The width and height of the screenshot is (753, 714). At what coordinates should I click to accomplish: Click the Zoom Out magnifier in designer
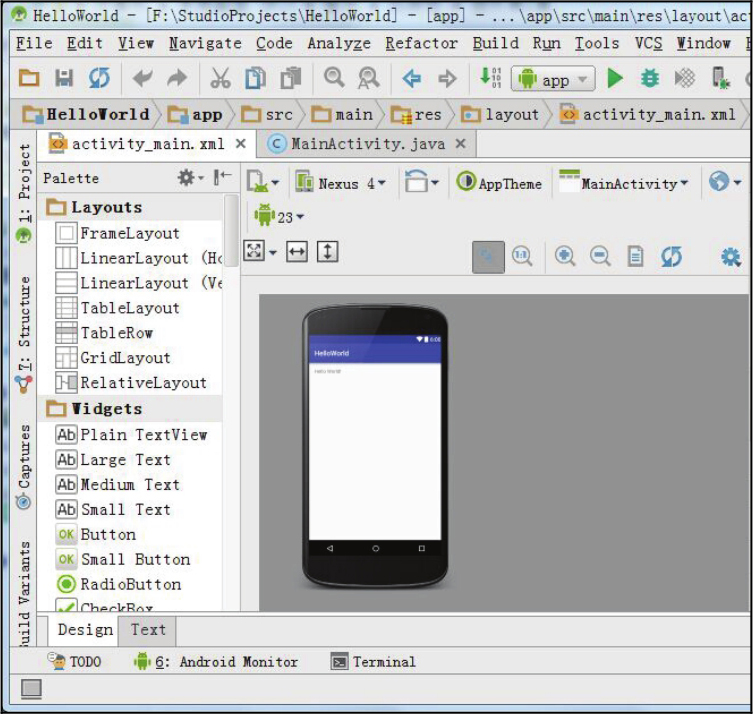tap(600, 256)
